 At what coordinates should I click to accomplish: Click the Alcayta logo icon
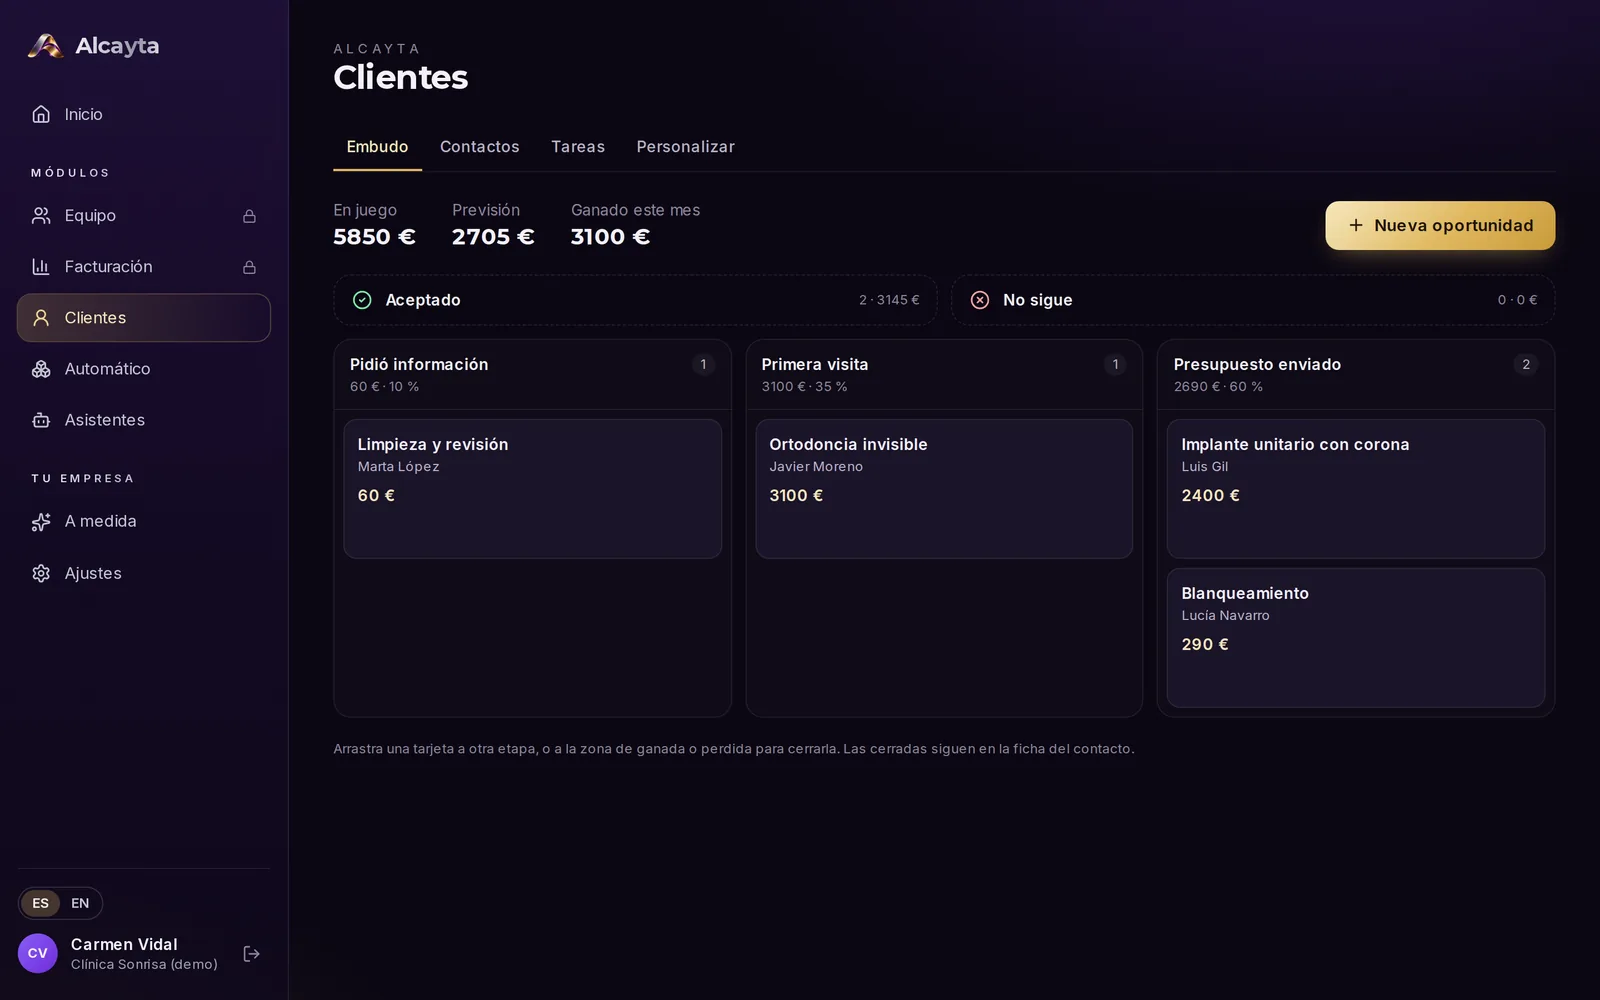[x=45, y=46]
